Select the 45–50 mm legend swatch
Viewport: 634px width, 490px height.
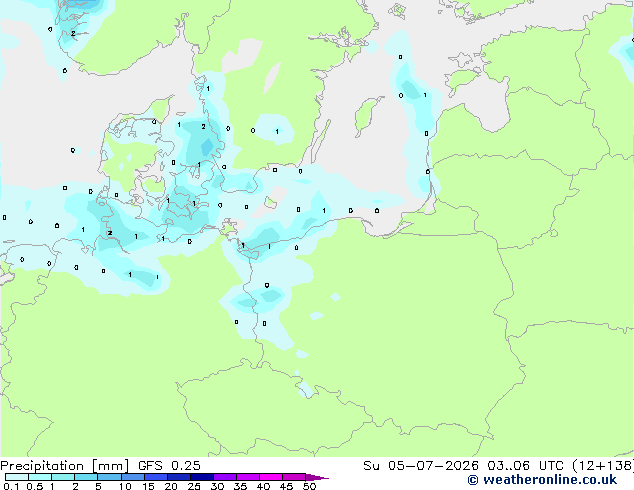tap(294, 477)
